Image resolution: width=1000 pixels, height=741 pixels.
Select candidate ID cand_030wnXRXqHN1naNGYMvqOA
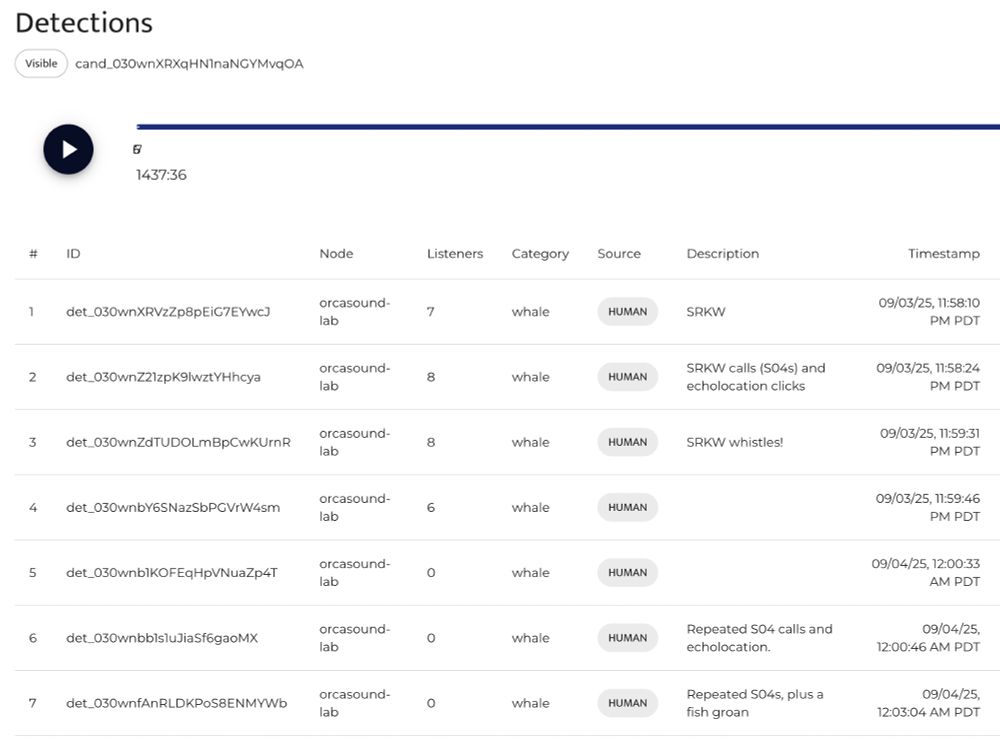189,64
